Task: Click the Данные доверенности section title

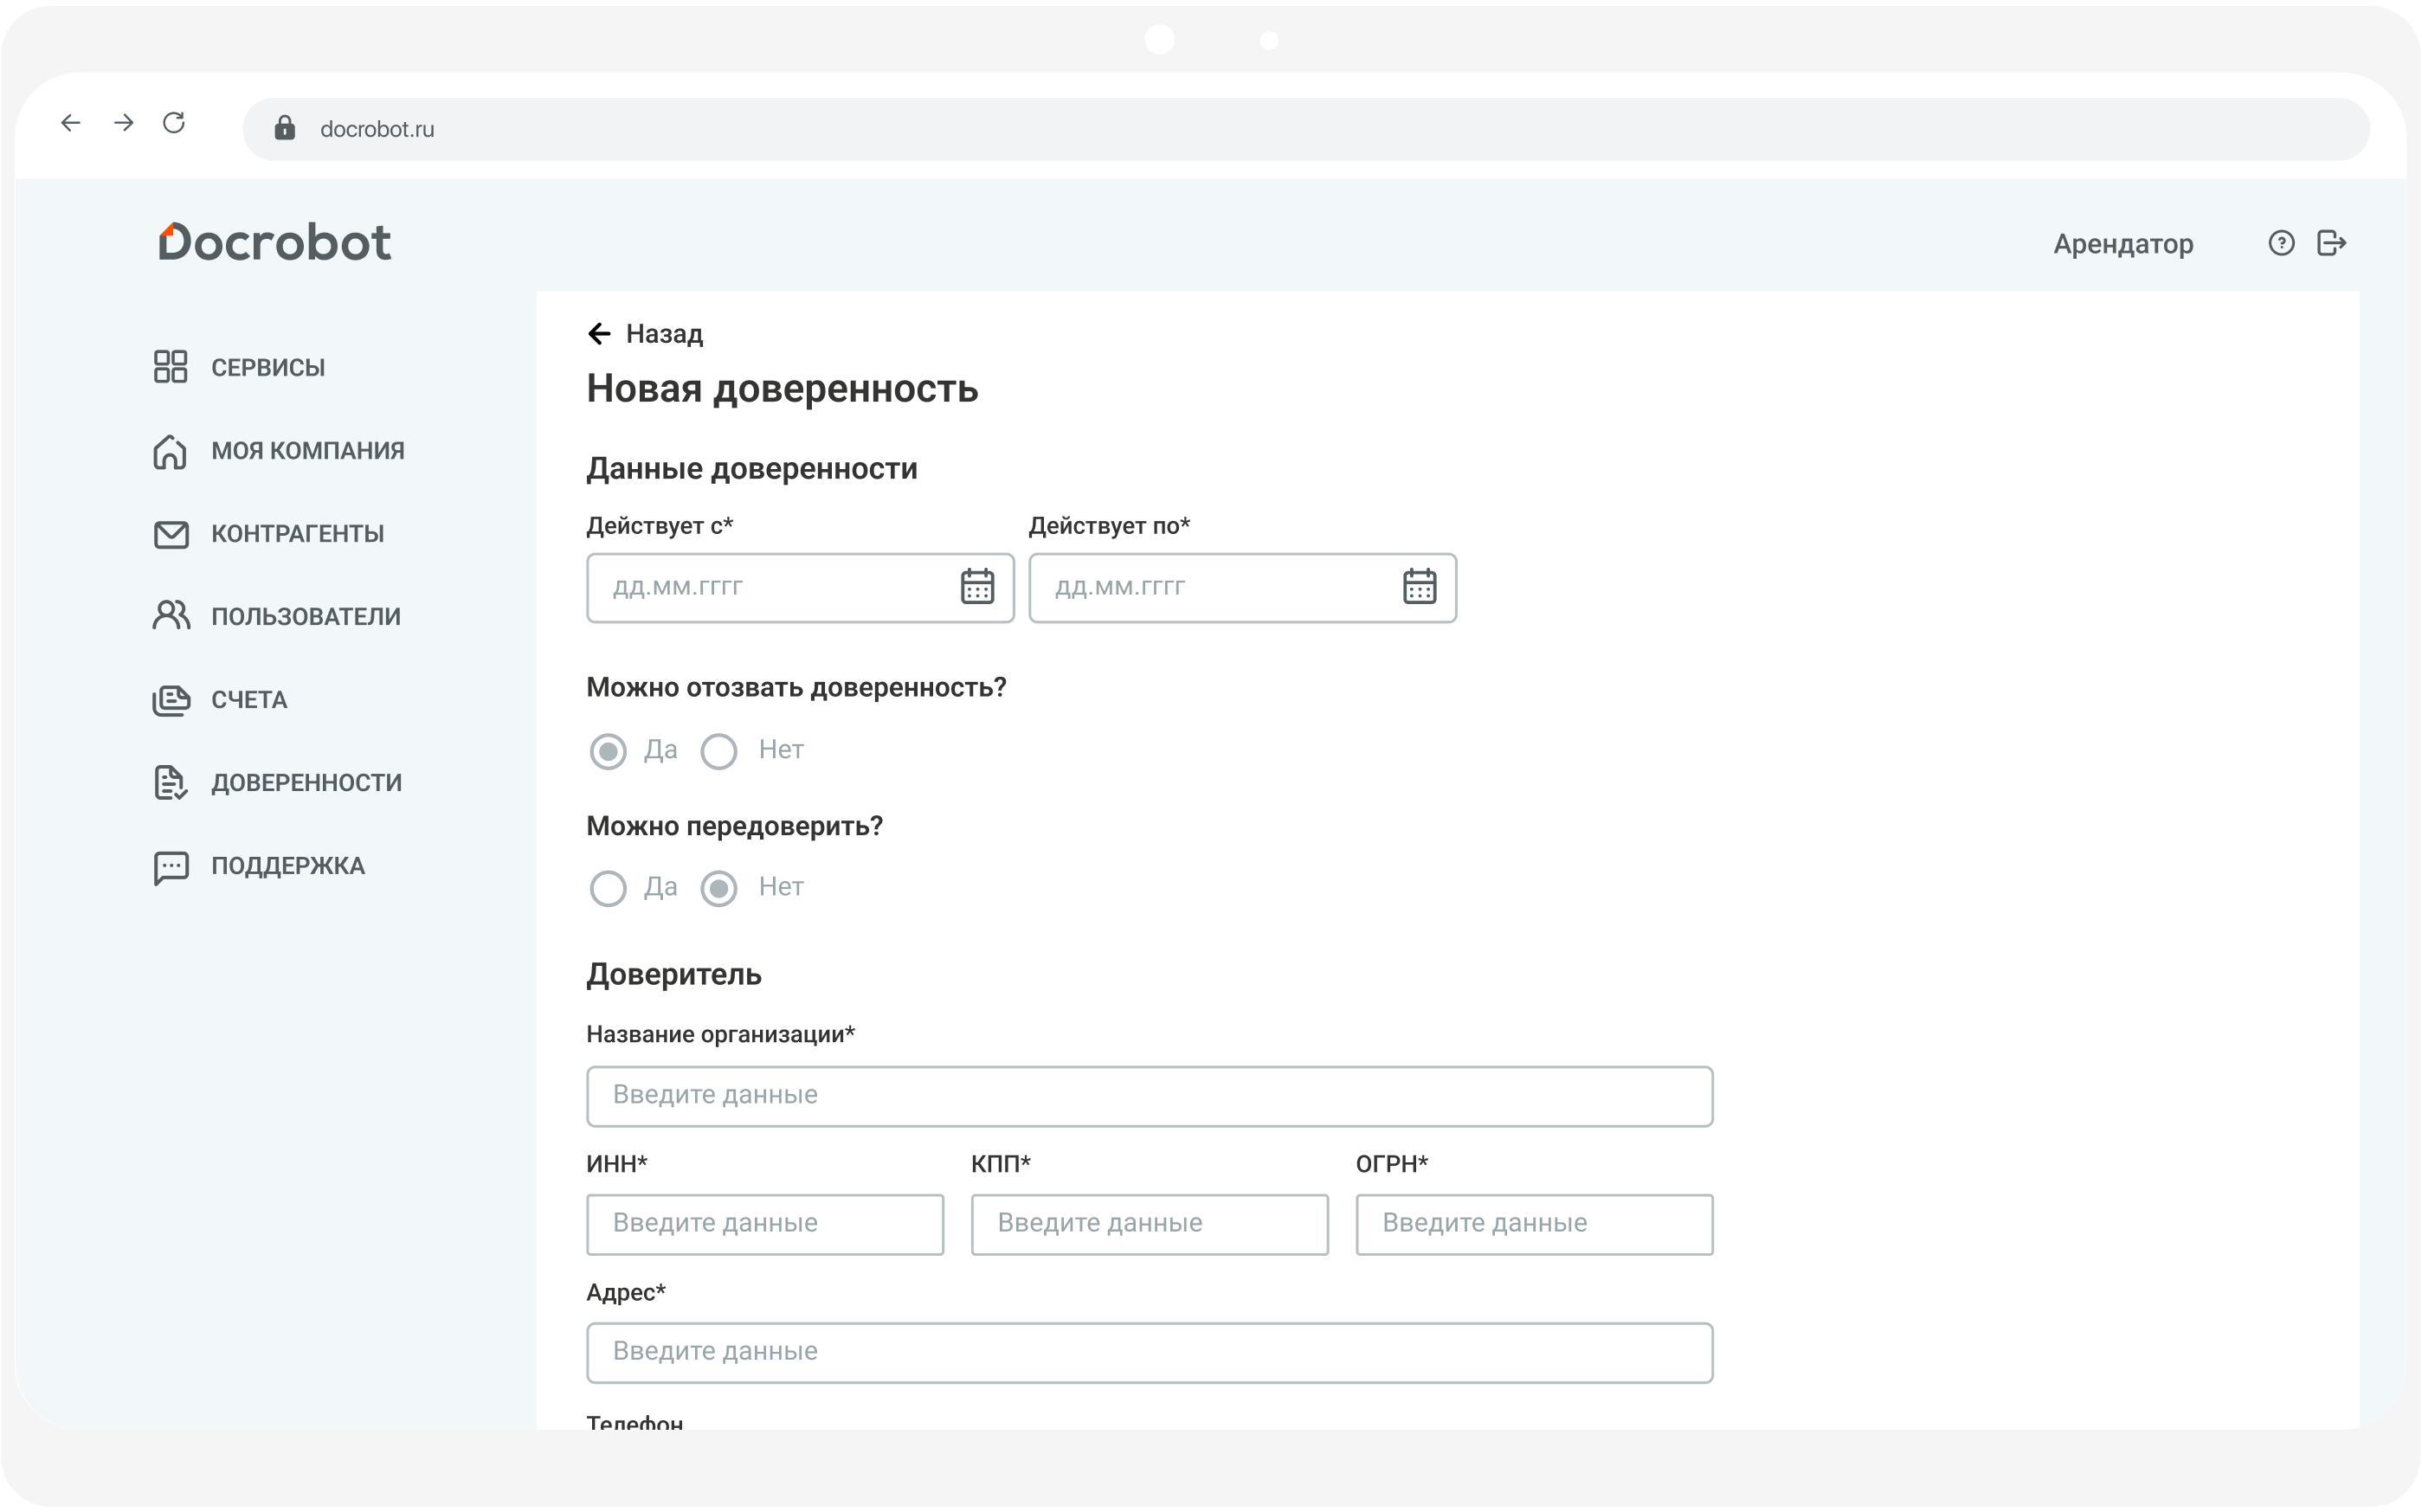Action: pos(752,469)
